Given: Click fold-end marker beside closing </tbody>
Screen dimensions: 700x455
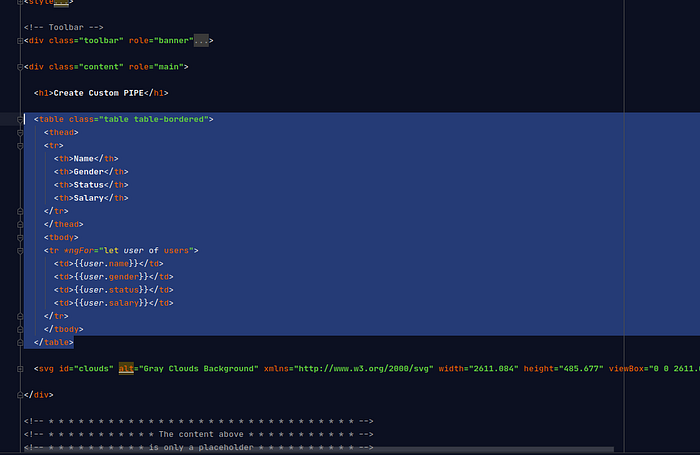Looking at the screenshot, I should pyautogui.click(x=20, y=329).
